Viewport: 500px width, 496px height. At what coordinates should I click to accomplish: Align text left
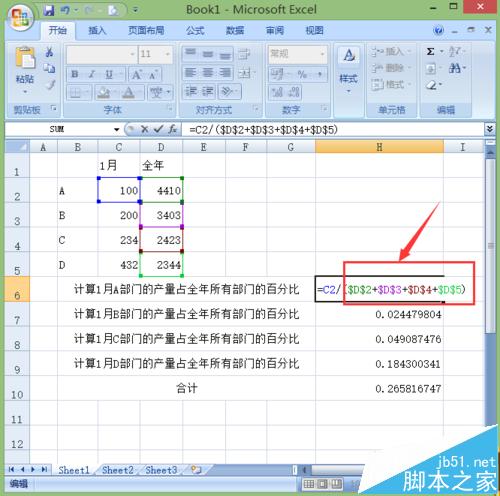click(x=191, y=72)
